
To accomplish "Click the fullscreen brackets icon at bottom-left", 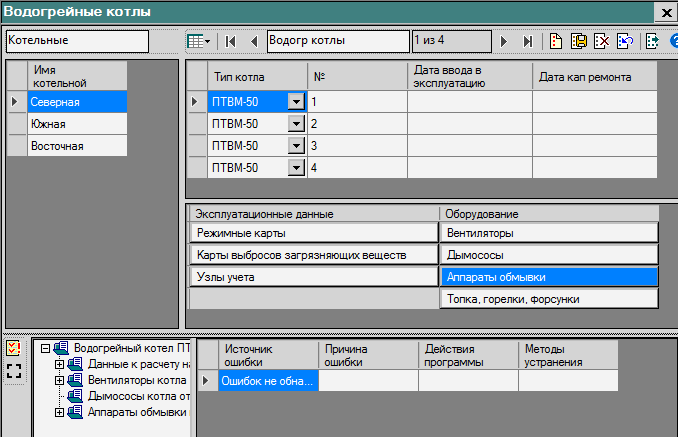I will coord(13,371).
